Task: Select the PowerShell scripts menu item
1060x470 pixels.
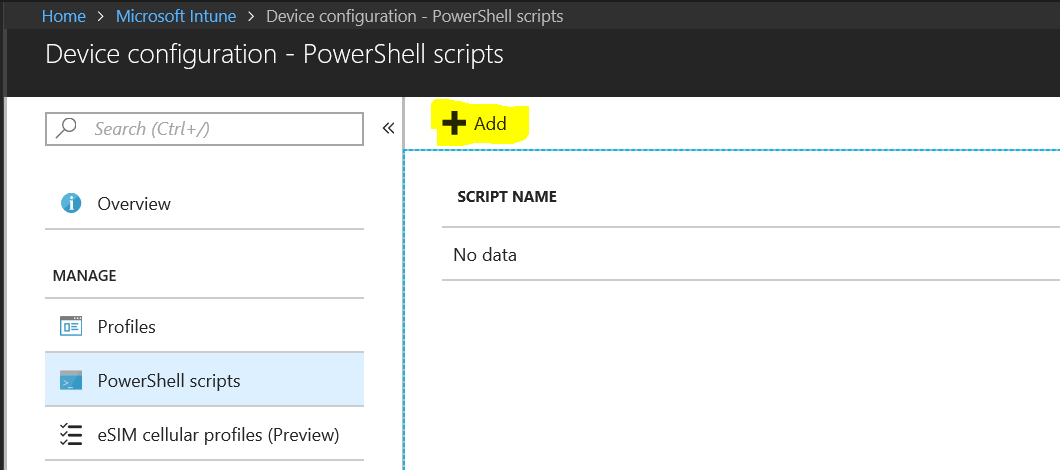Action: (x=204, y=380)
